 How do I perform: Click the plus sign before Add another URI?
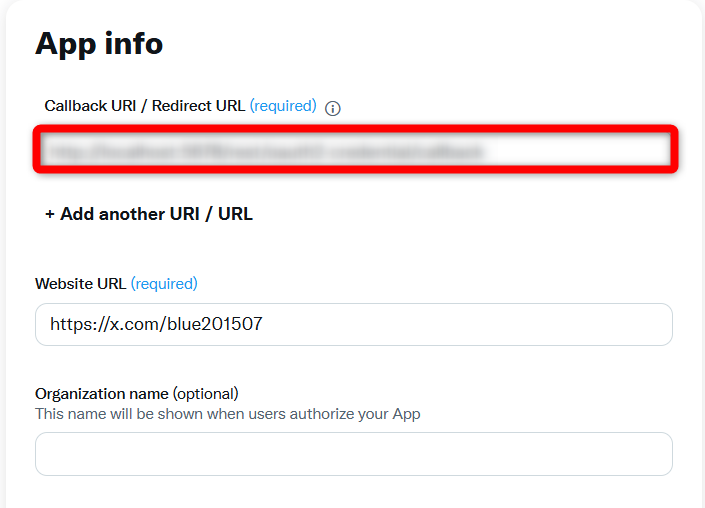49,214
